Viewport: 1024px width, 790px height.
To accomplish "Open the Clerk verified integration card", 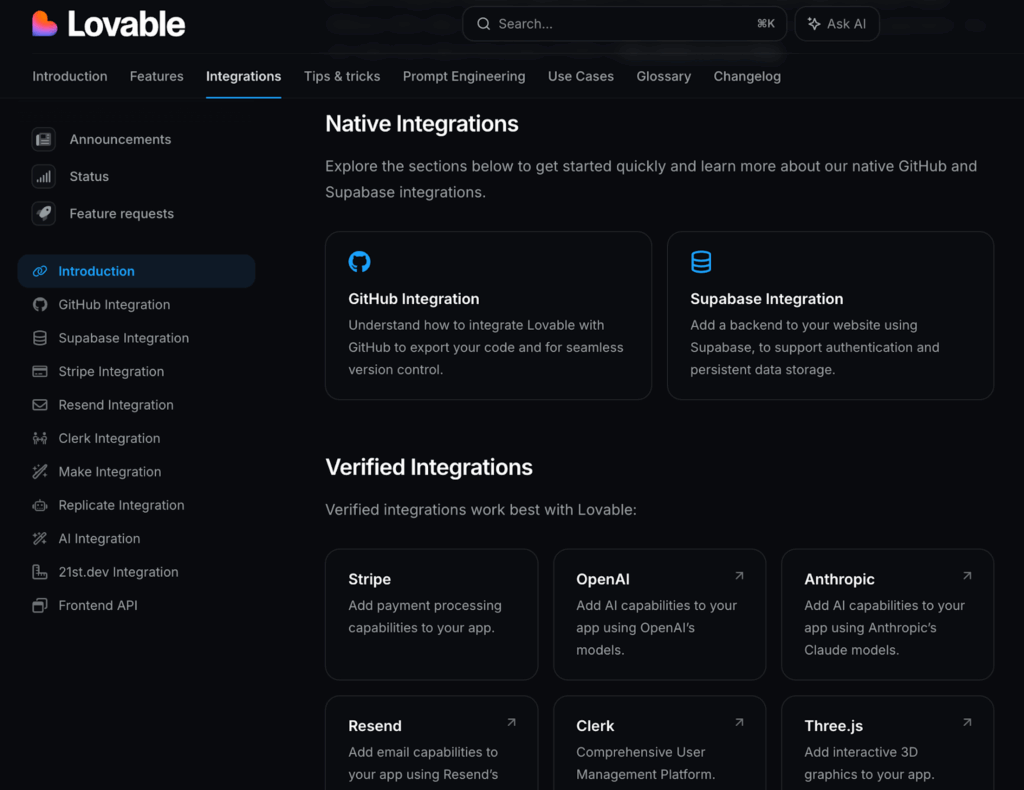I will pos(660,743).
